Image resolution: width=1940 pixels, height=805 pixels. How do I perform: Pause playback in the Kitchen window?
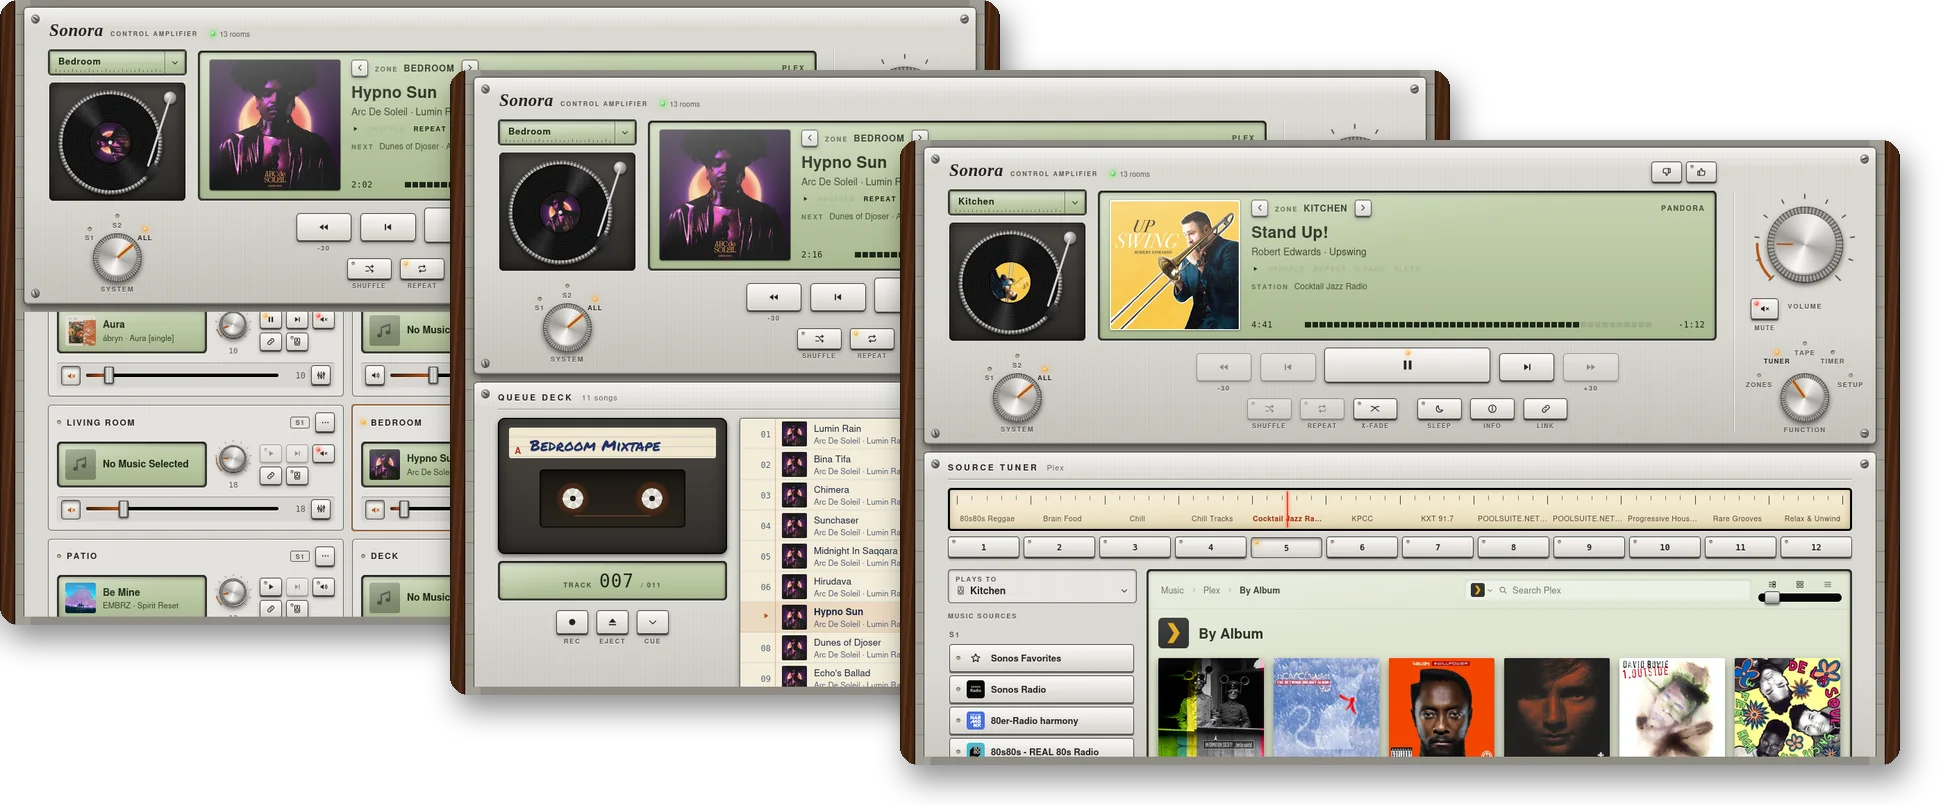1407,365
